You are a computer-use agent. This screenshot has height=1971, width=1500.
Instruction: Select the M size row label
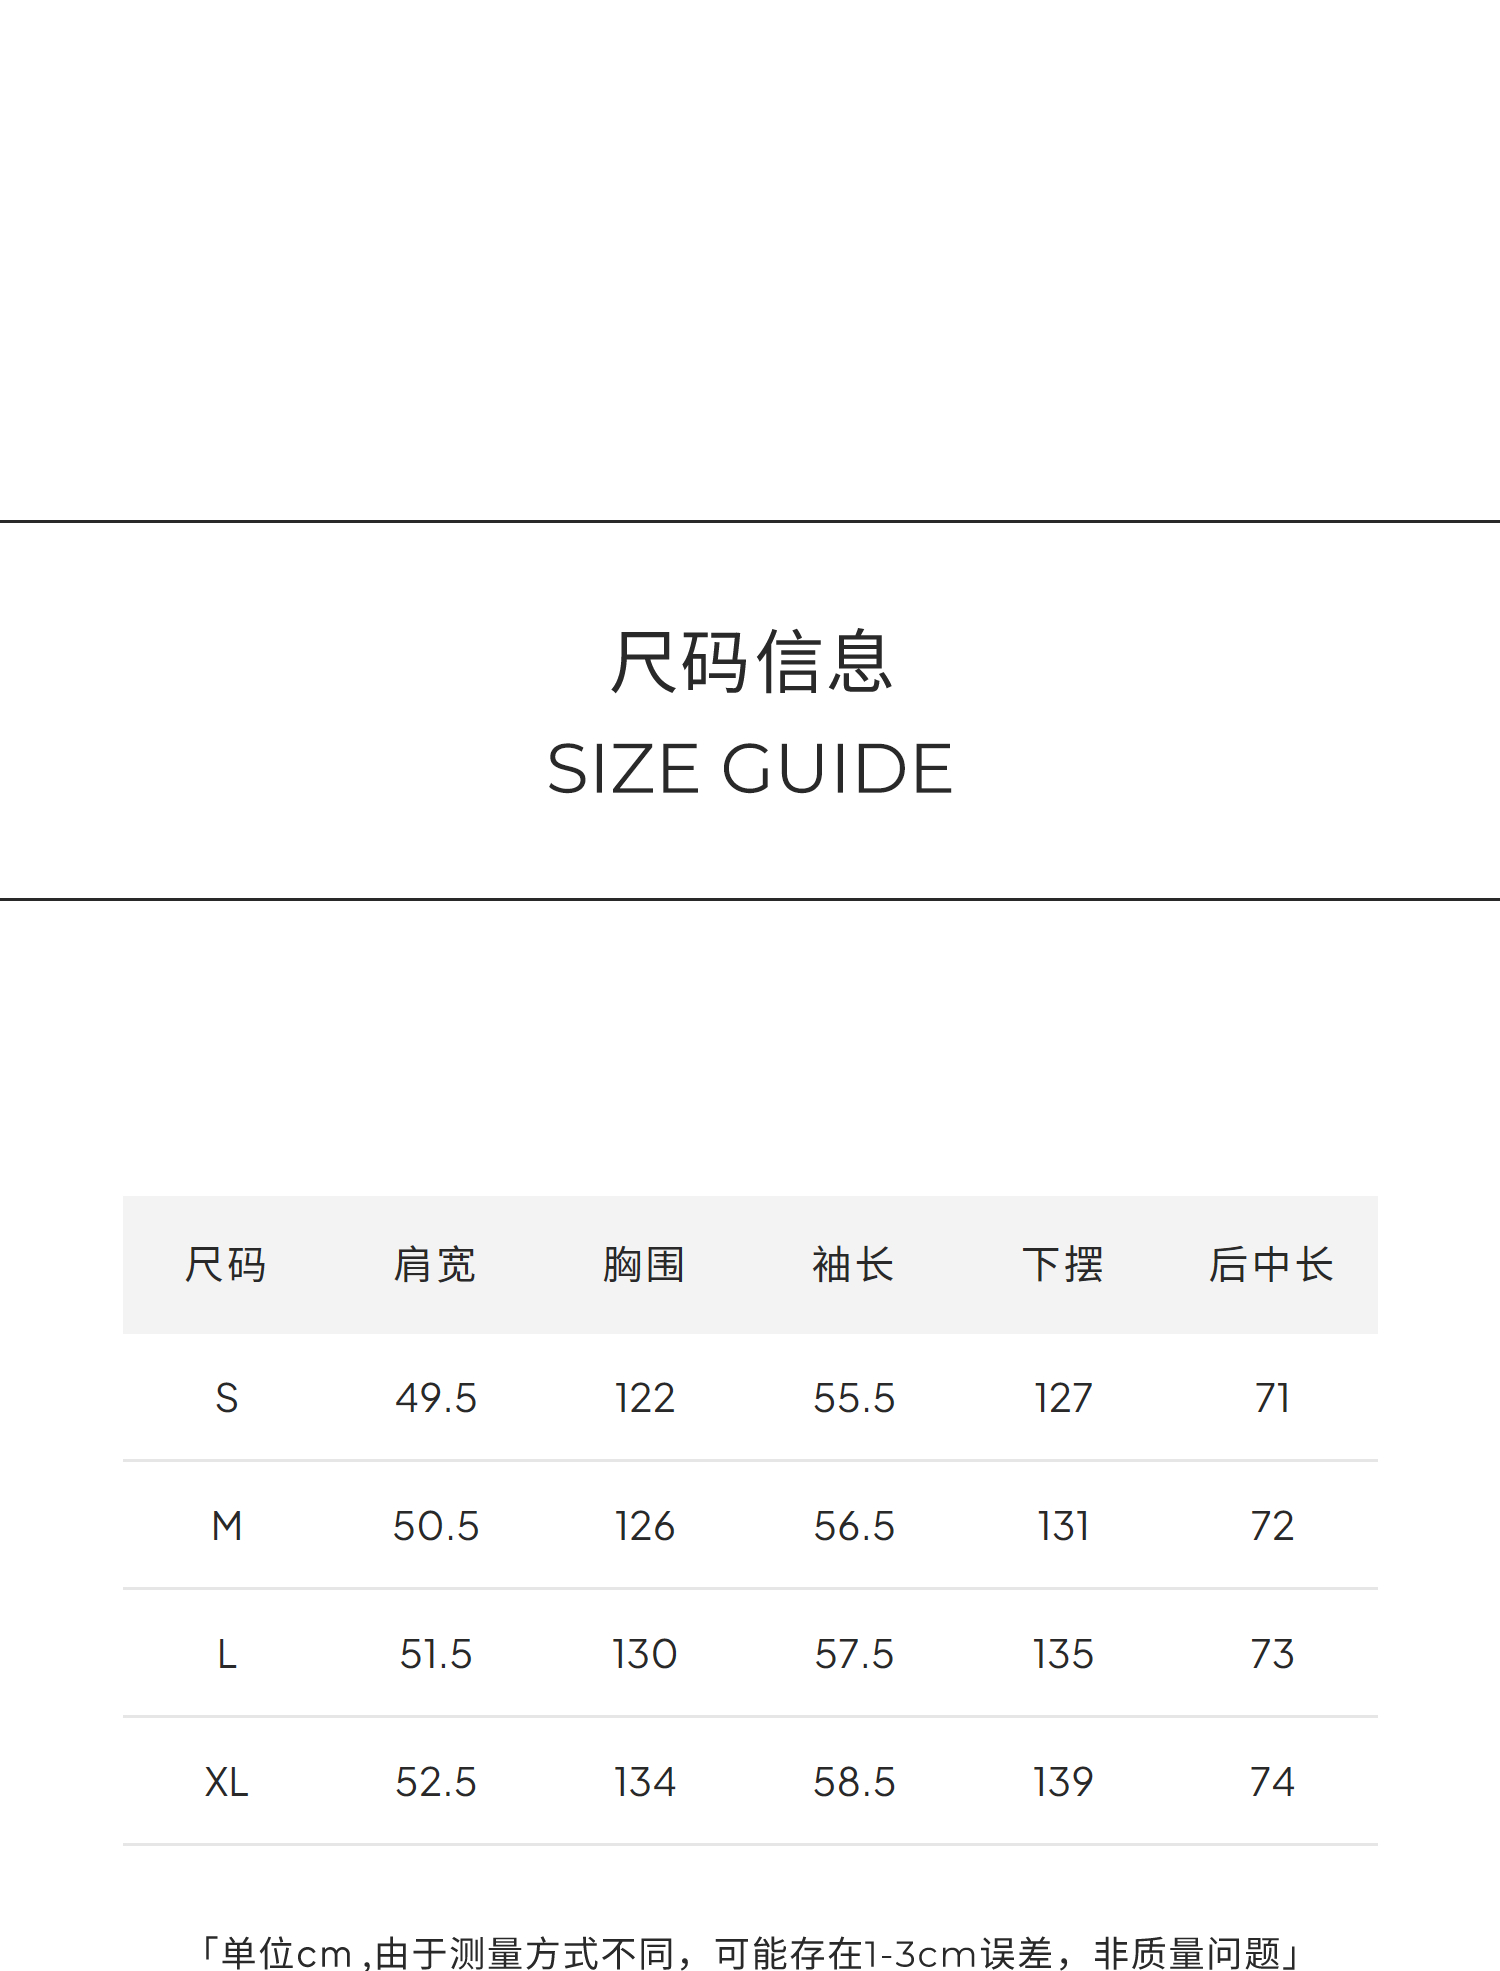coord(227,1526)
